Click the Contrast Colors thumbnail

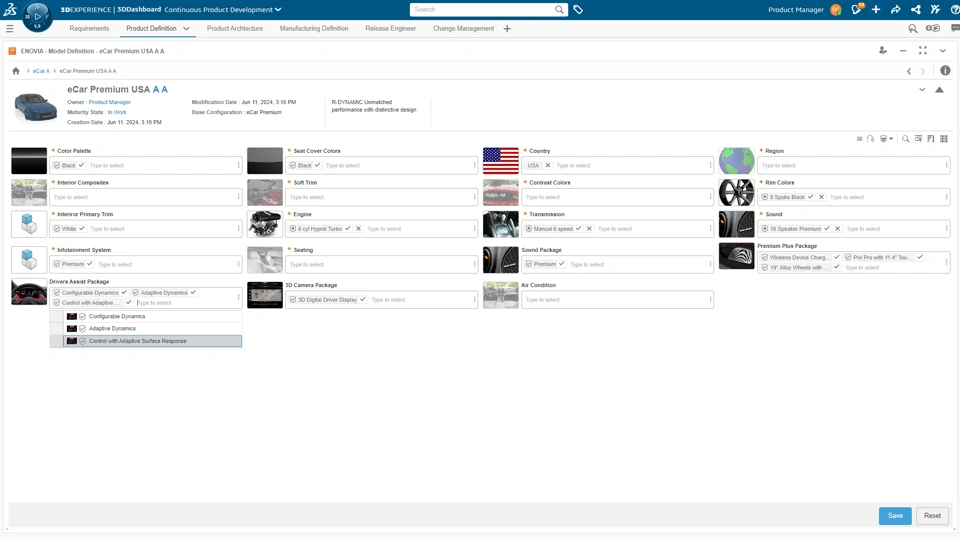pyautogui.click(x=500, y=192)
